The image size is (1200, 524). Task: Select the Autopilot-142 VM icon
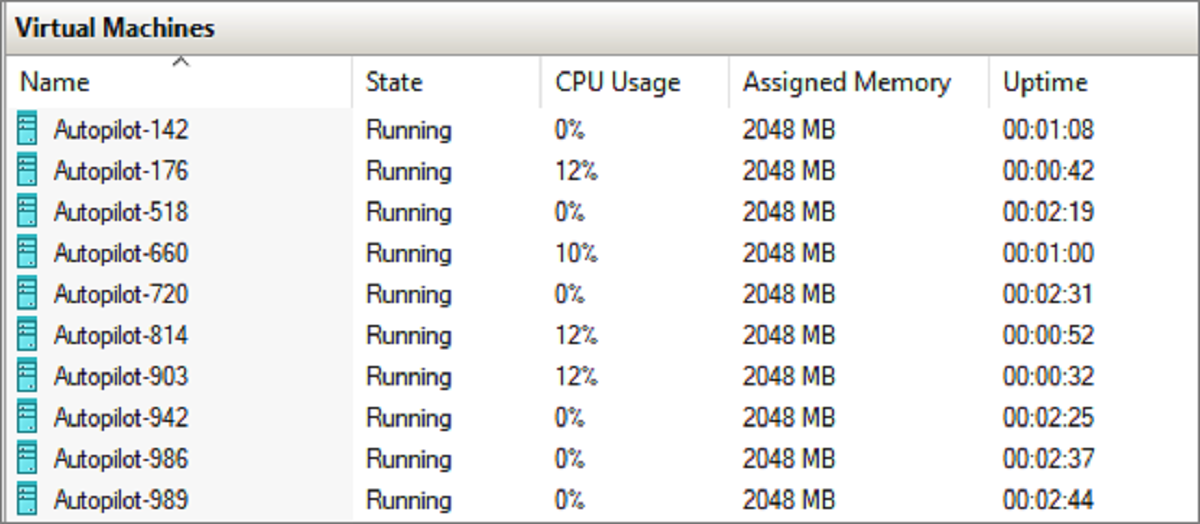tap(28, 130)
